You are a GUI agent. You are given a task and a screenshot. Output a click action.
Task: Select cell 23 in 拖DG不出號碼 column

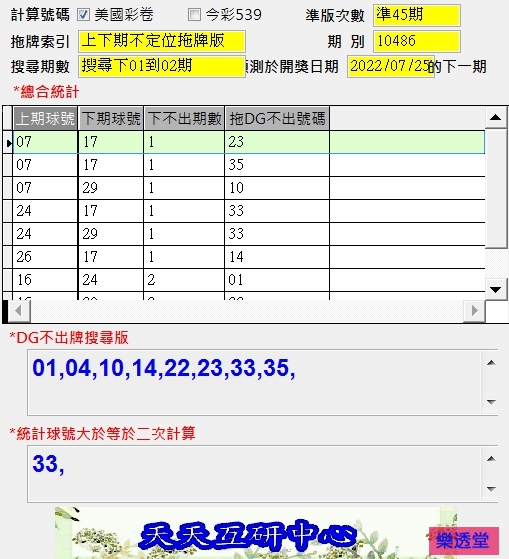277,142
